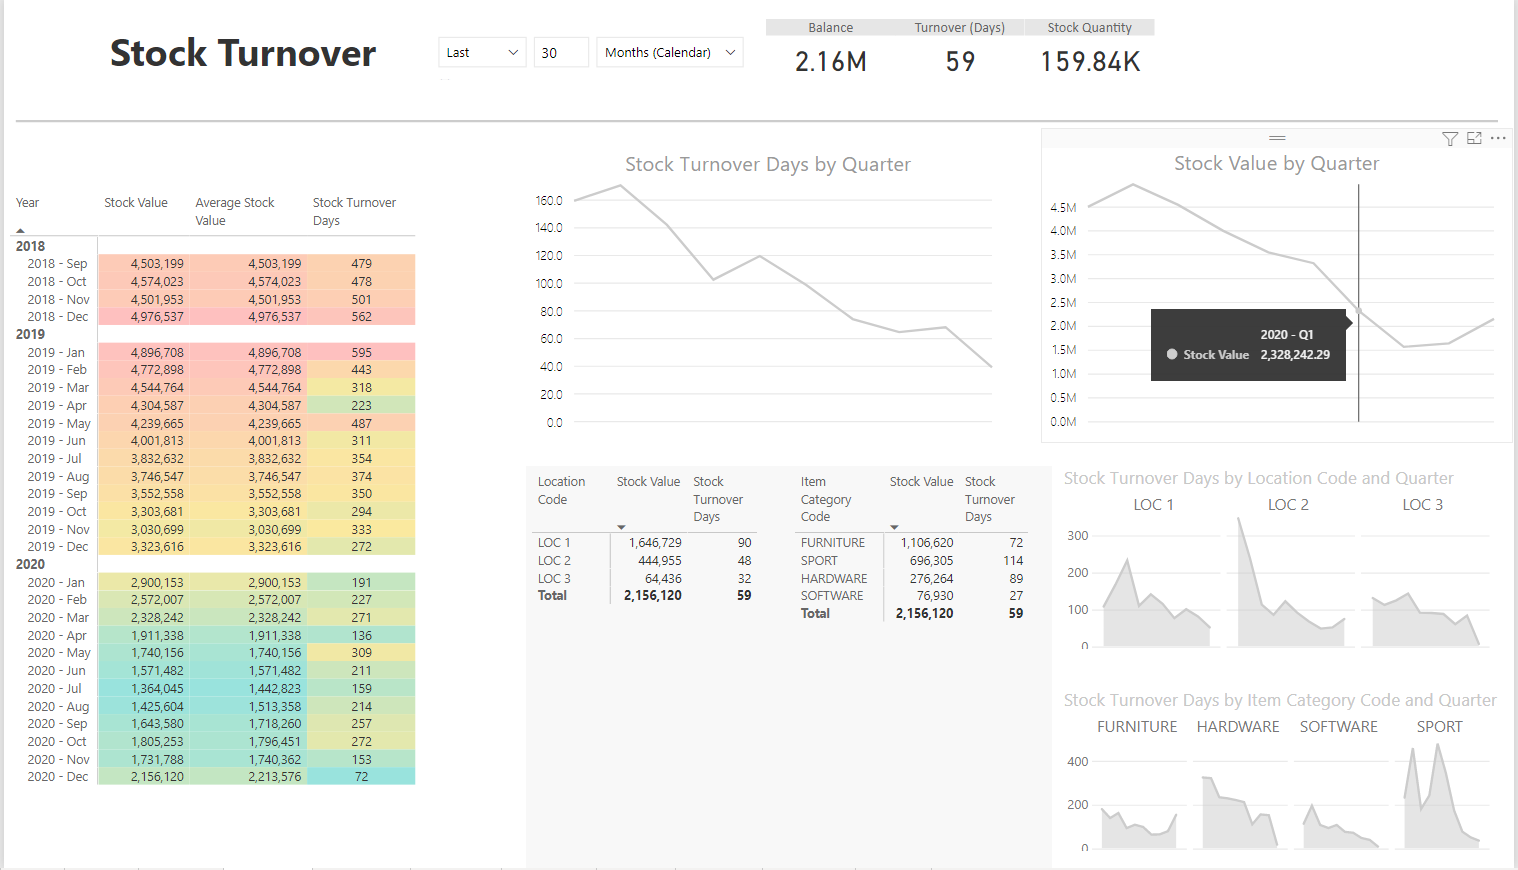Open the Last relative date dropdown

tap(483, 53)
